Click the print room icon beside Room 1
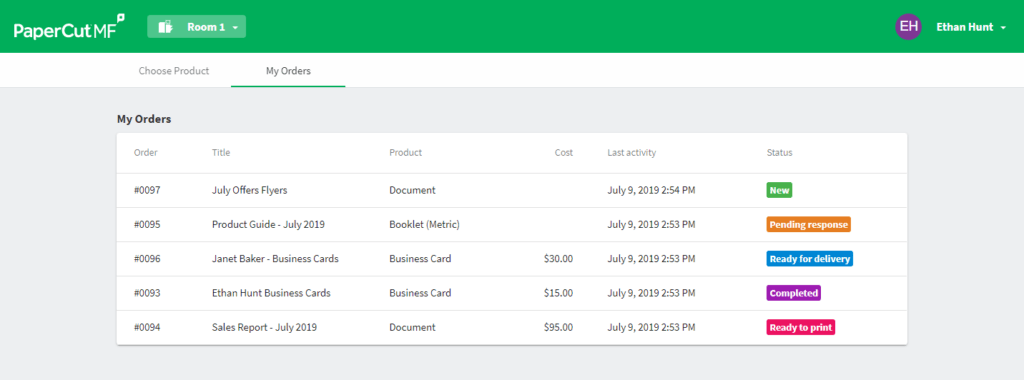This screenshot has width=1024, height=380. tap(166, 27)
